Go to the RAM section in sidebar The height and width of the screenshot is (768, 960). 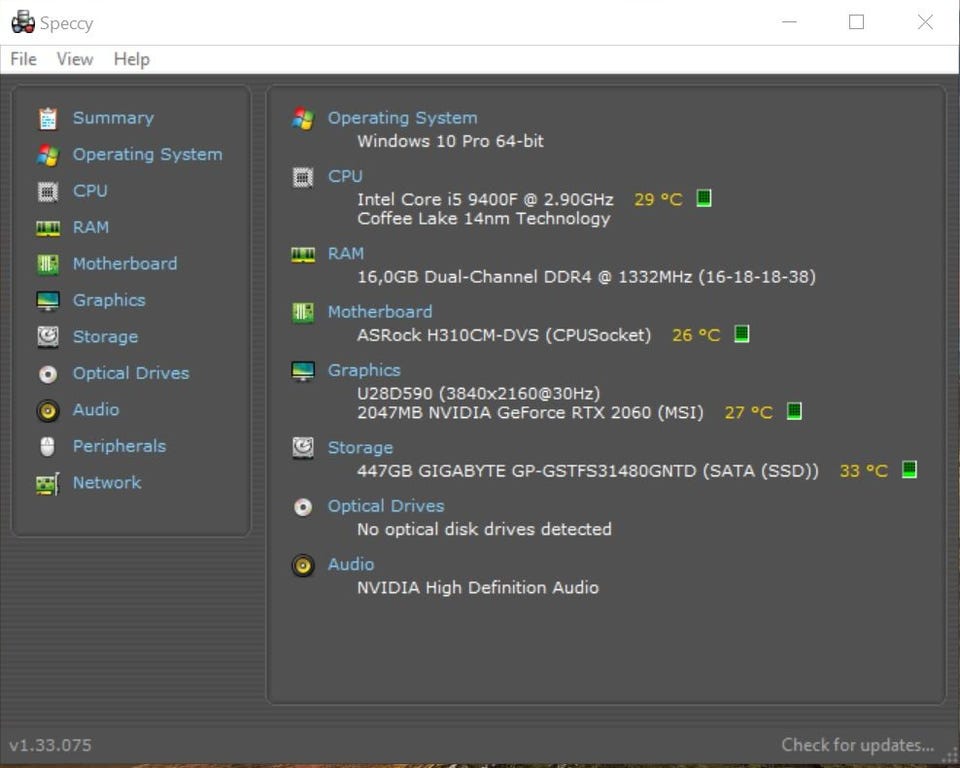click(x=91, y=227)
